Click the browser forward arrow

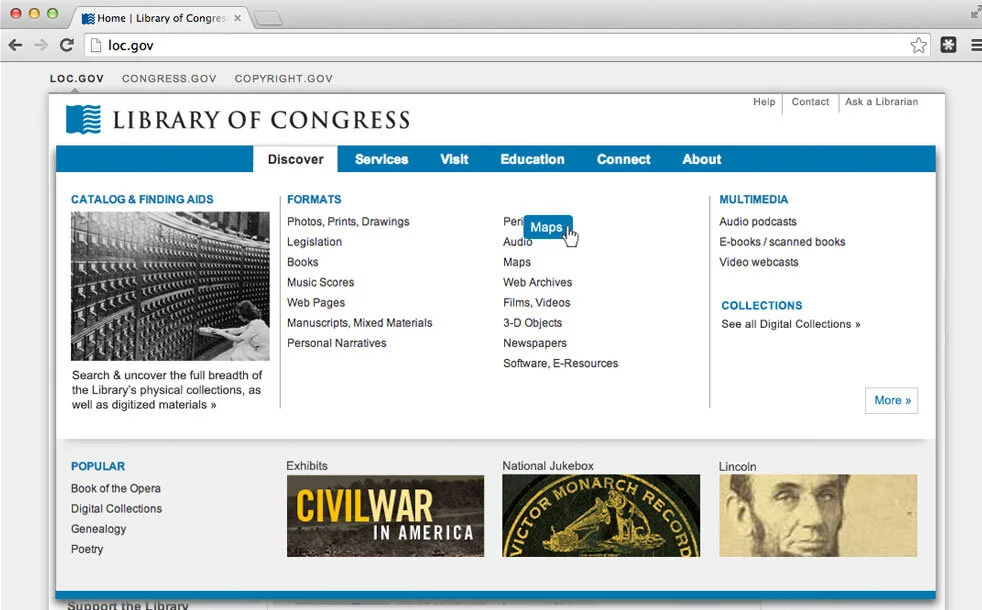(x=41, y=45)
